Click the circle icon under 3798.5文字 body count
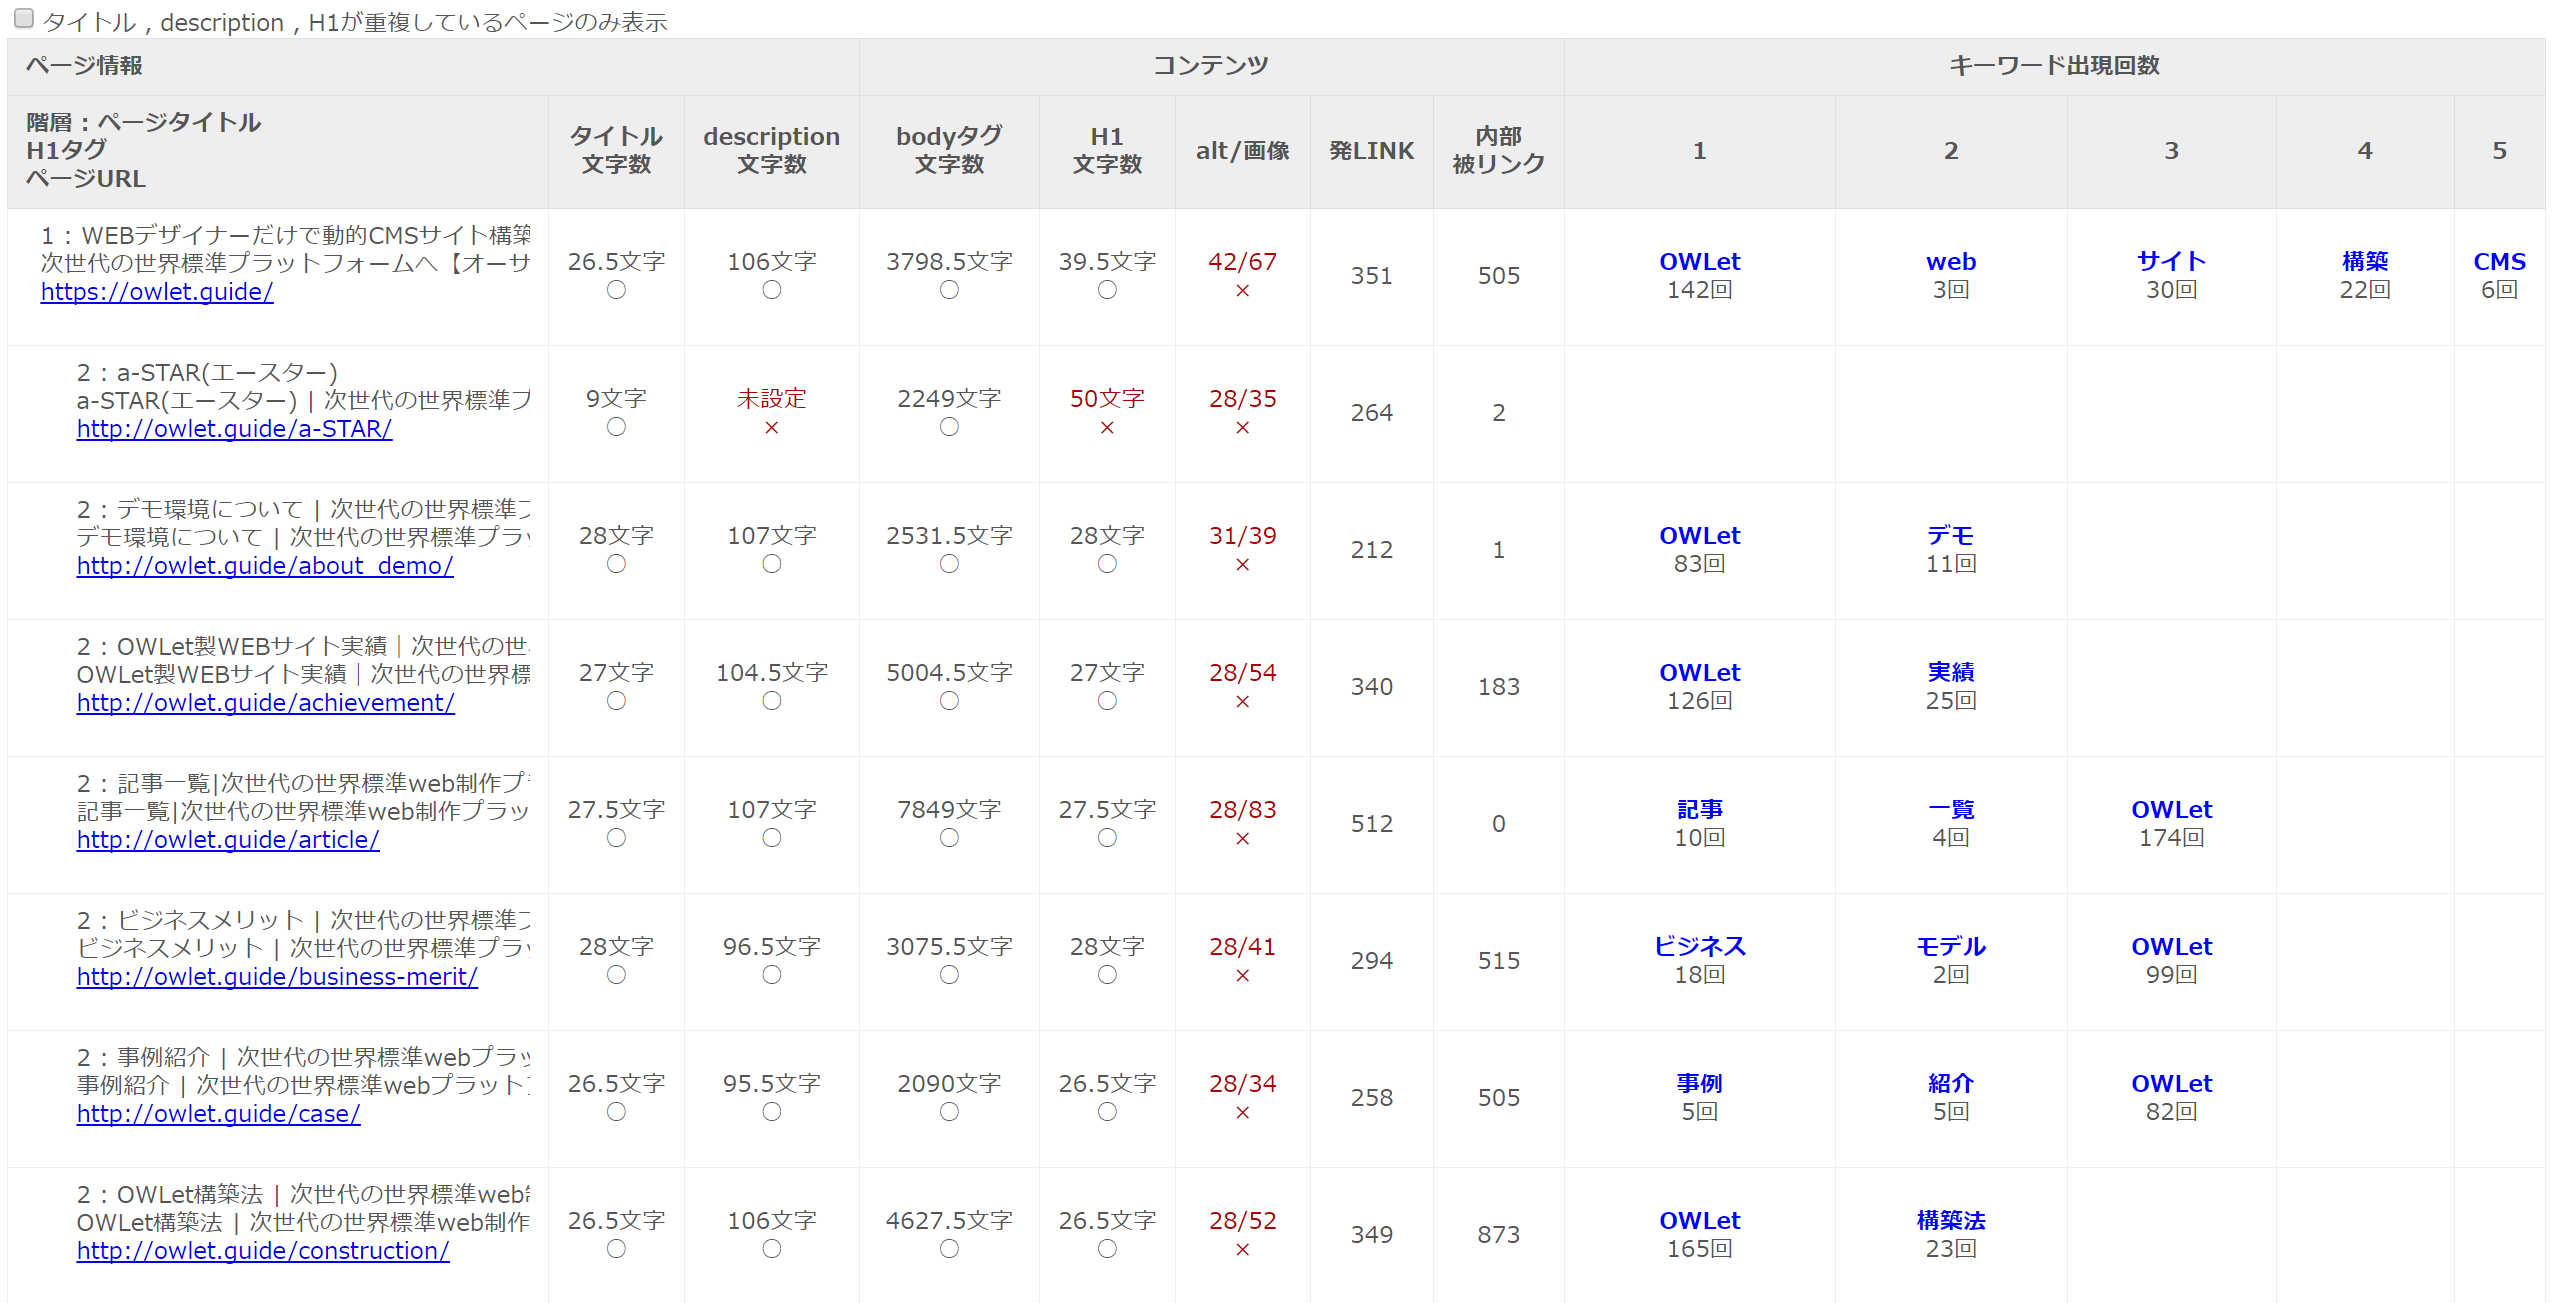 (x=949, y=290)
